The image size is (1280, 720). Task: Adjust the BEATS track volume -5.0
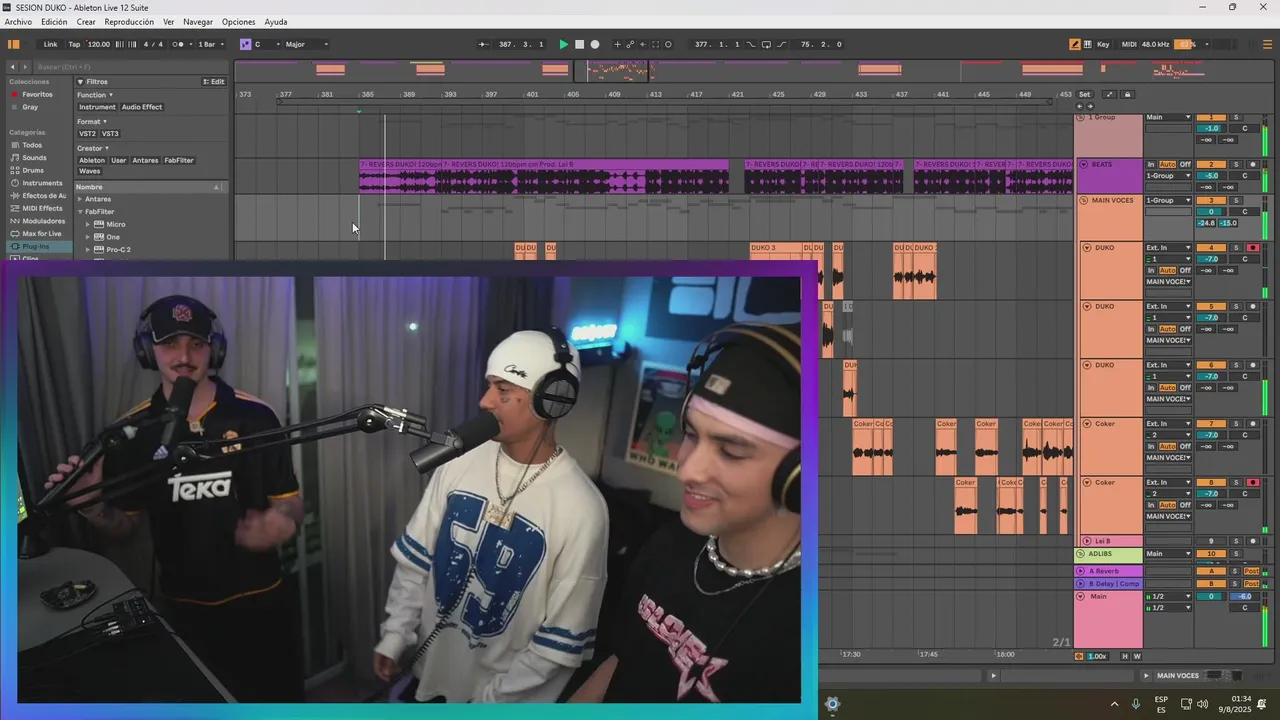(x=1211, y=176)
